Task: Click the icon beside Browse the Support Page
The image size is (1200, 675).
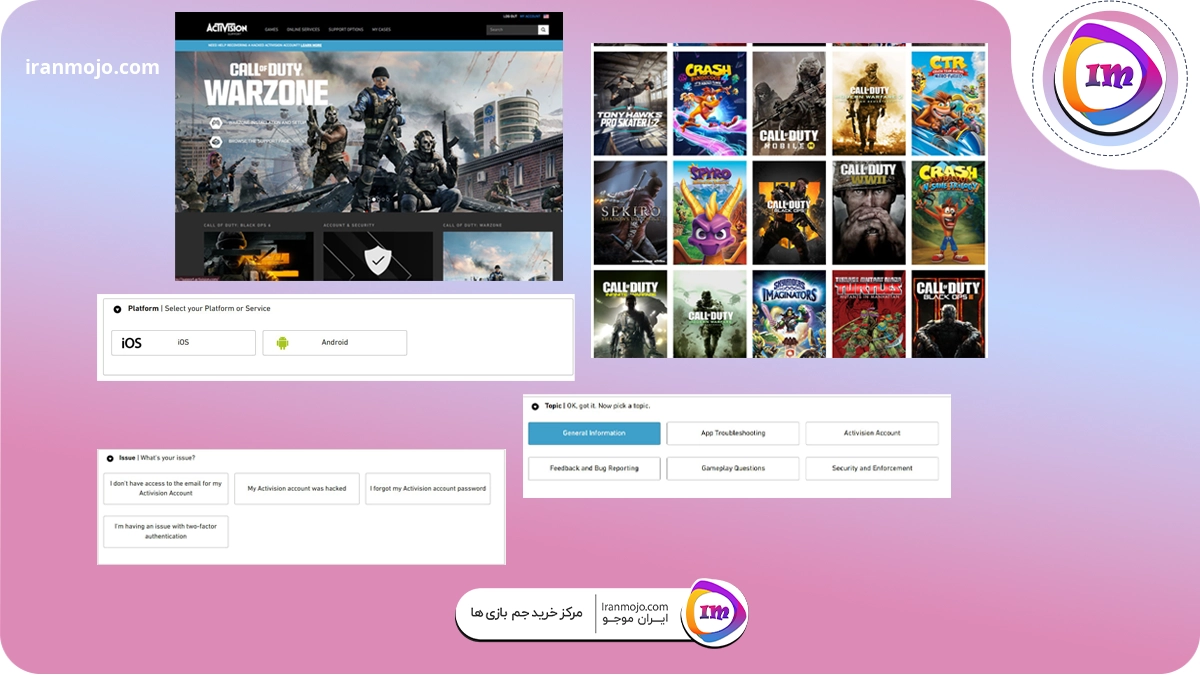Action: click(215, 142)
